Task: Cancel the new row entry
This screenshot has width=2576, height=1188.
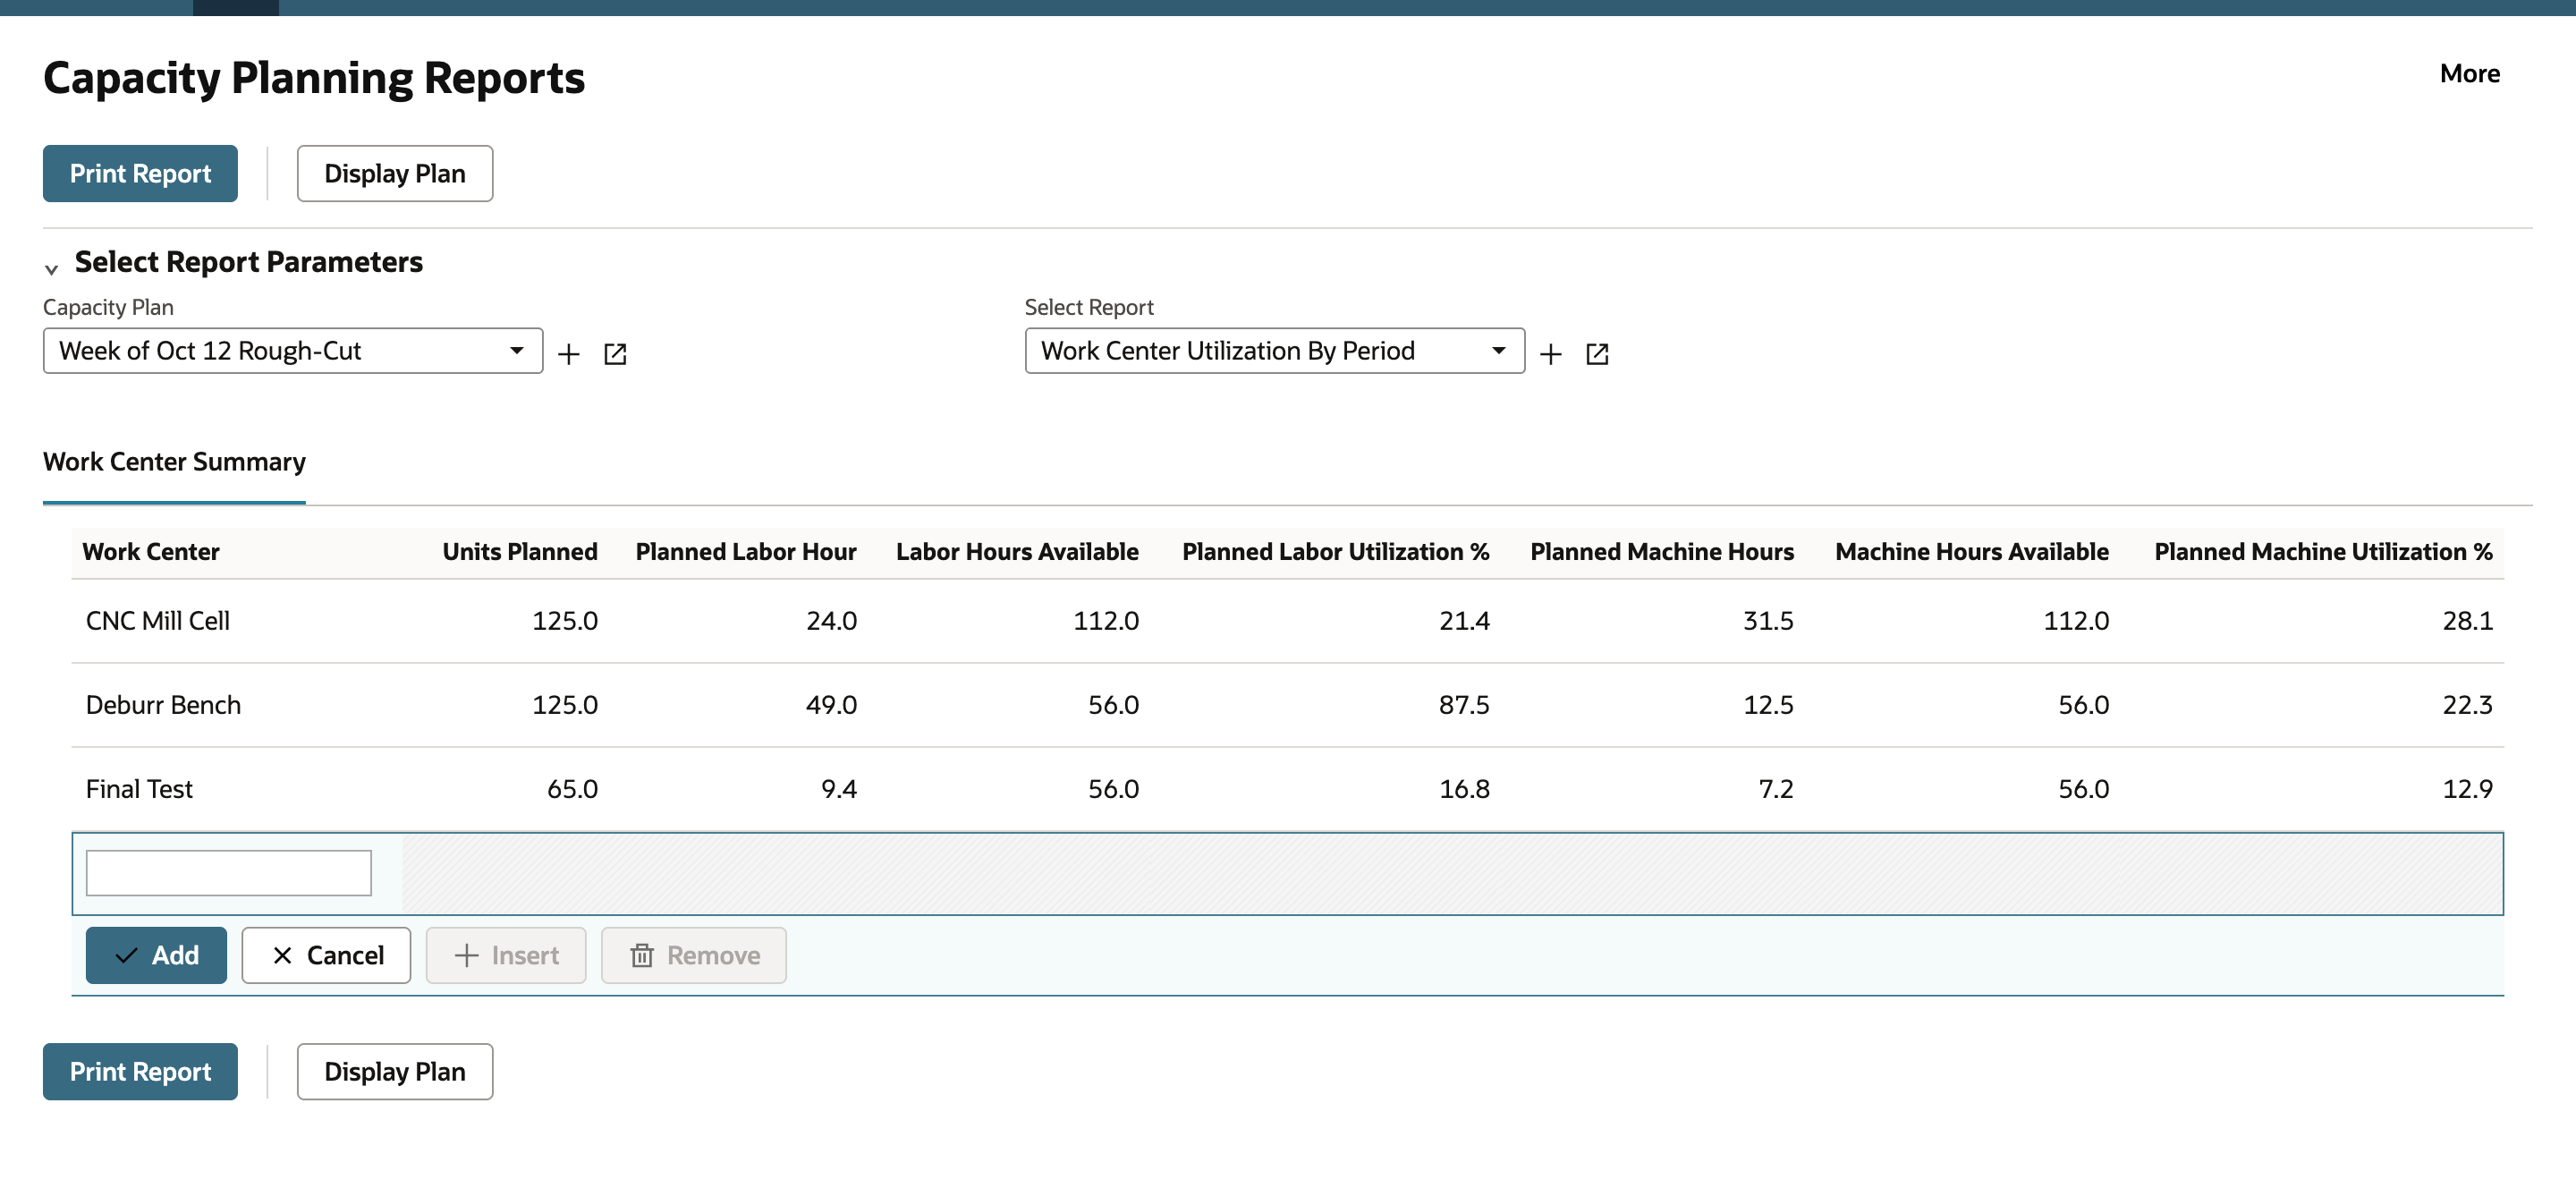Action: click(x=326, y=956)
